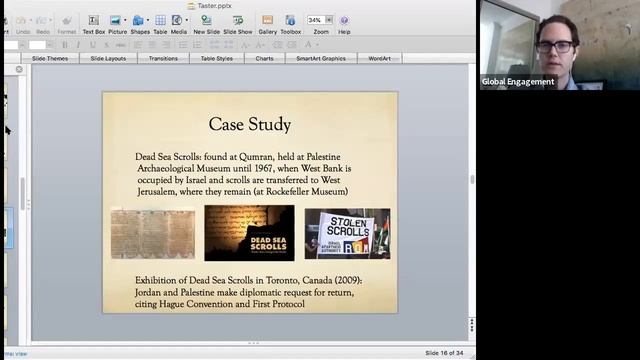Expand the Shapes dropdown arrow
Image resolution: width=640 pixels, height=360 pixels.
[x=148, y=20]
